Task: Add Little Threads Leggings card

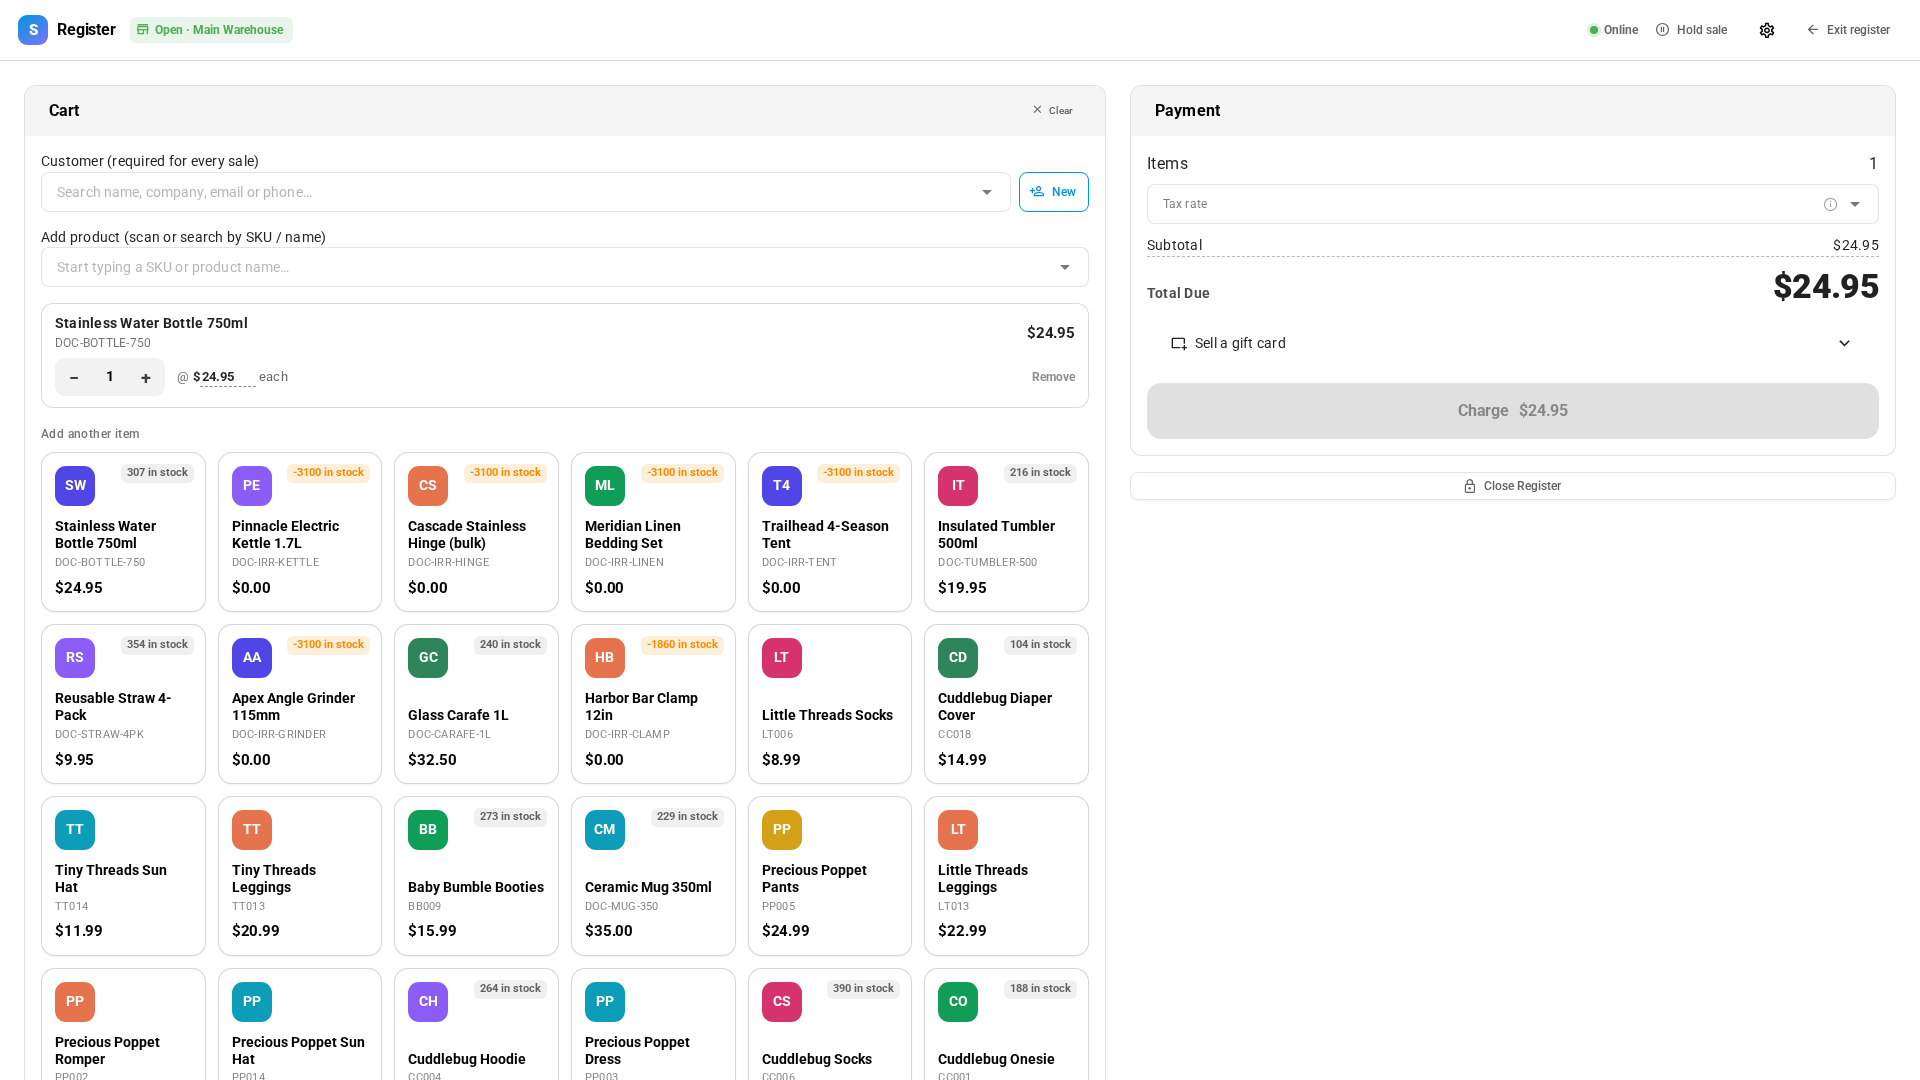Action: click(1006, 876)
